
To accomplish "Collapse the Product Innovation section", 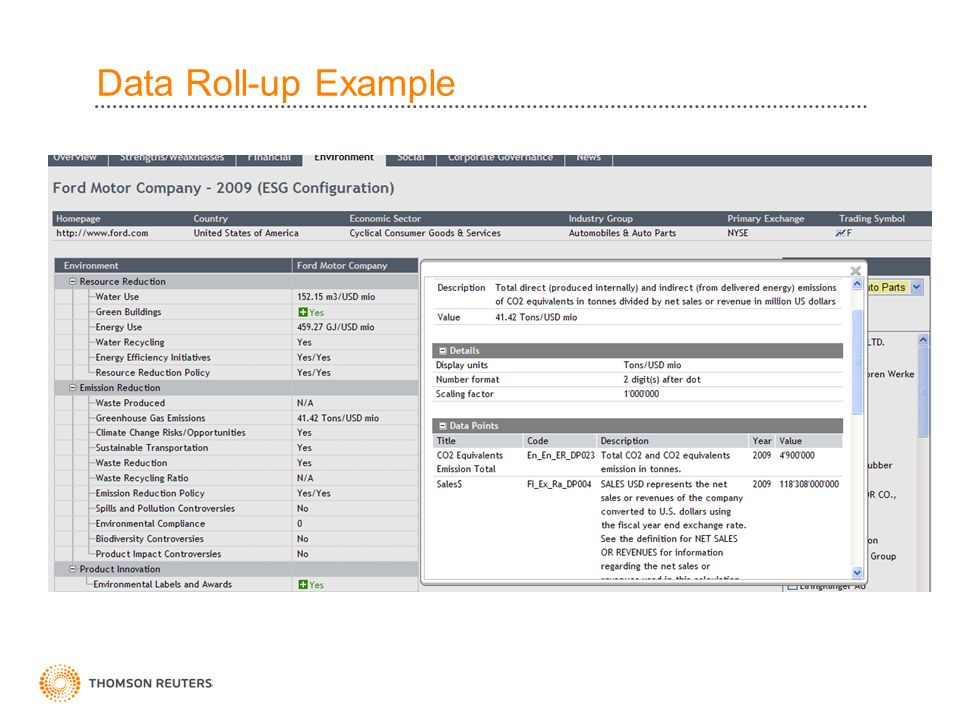I will pyautogui.click(x=72, y=569).
